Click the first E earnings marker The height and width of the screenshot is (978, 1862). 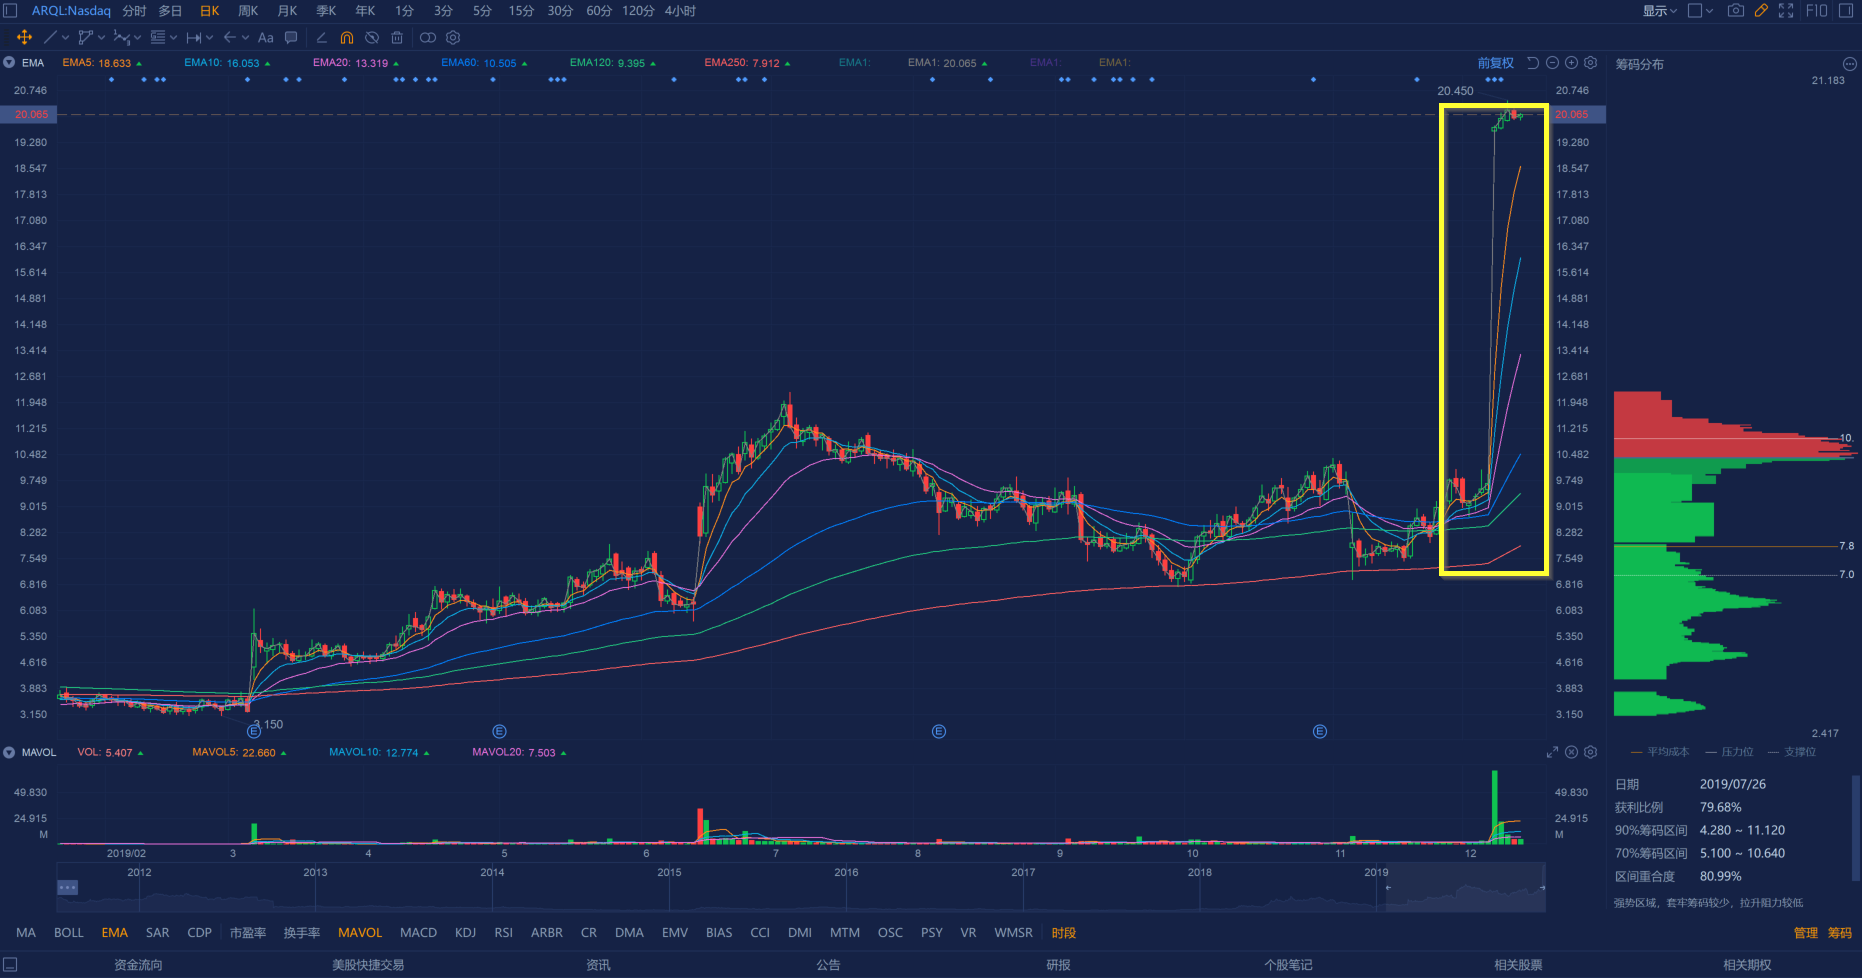point(254,732)
